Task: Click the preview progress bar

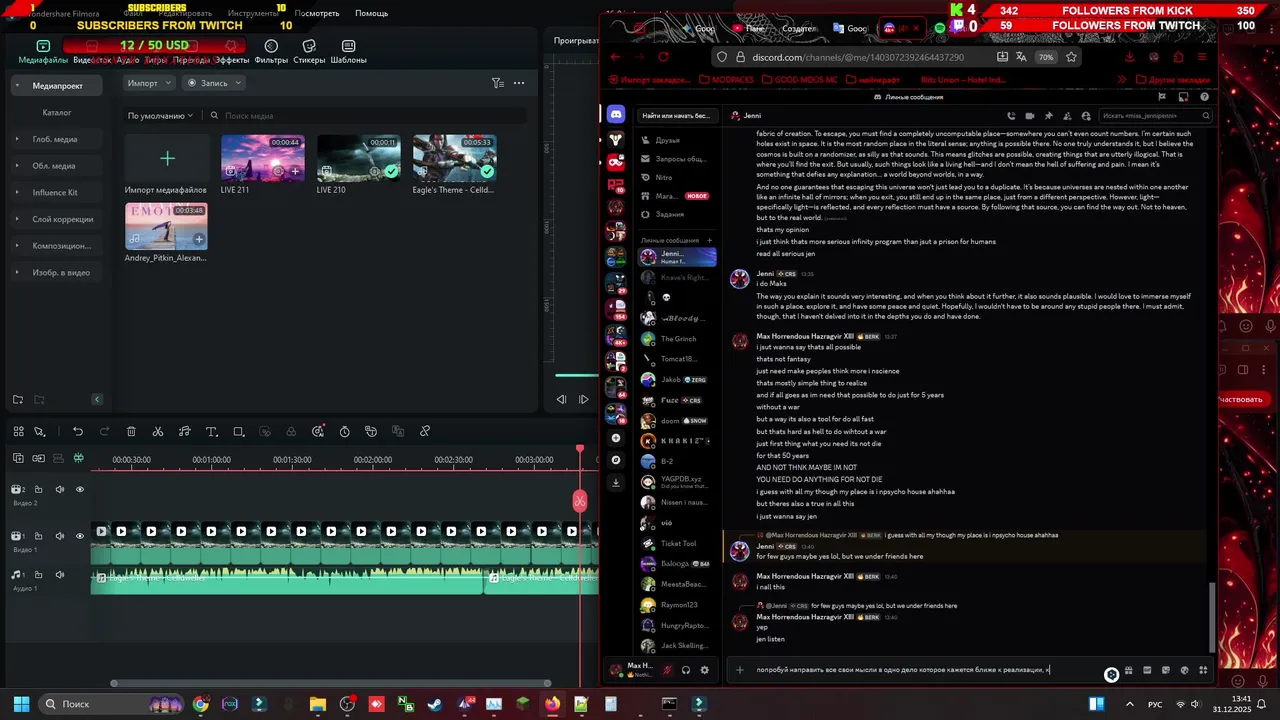Action: pyautogui.click(x=577, y=376)
